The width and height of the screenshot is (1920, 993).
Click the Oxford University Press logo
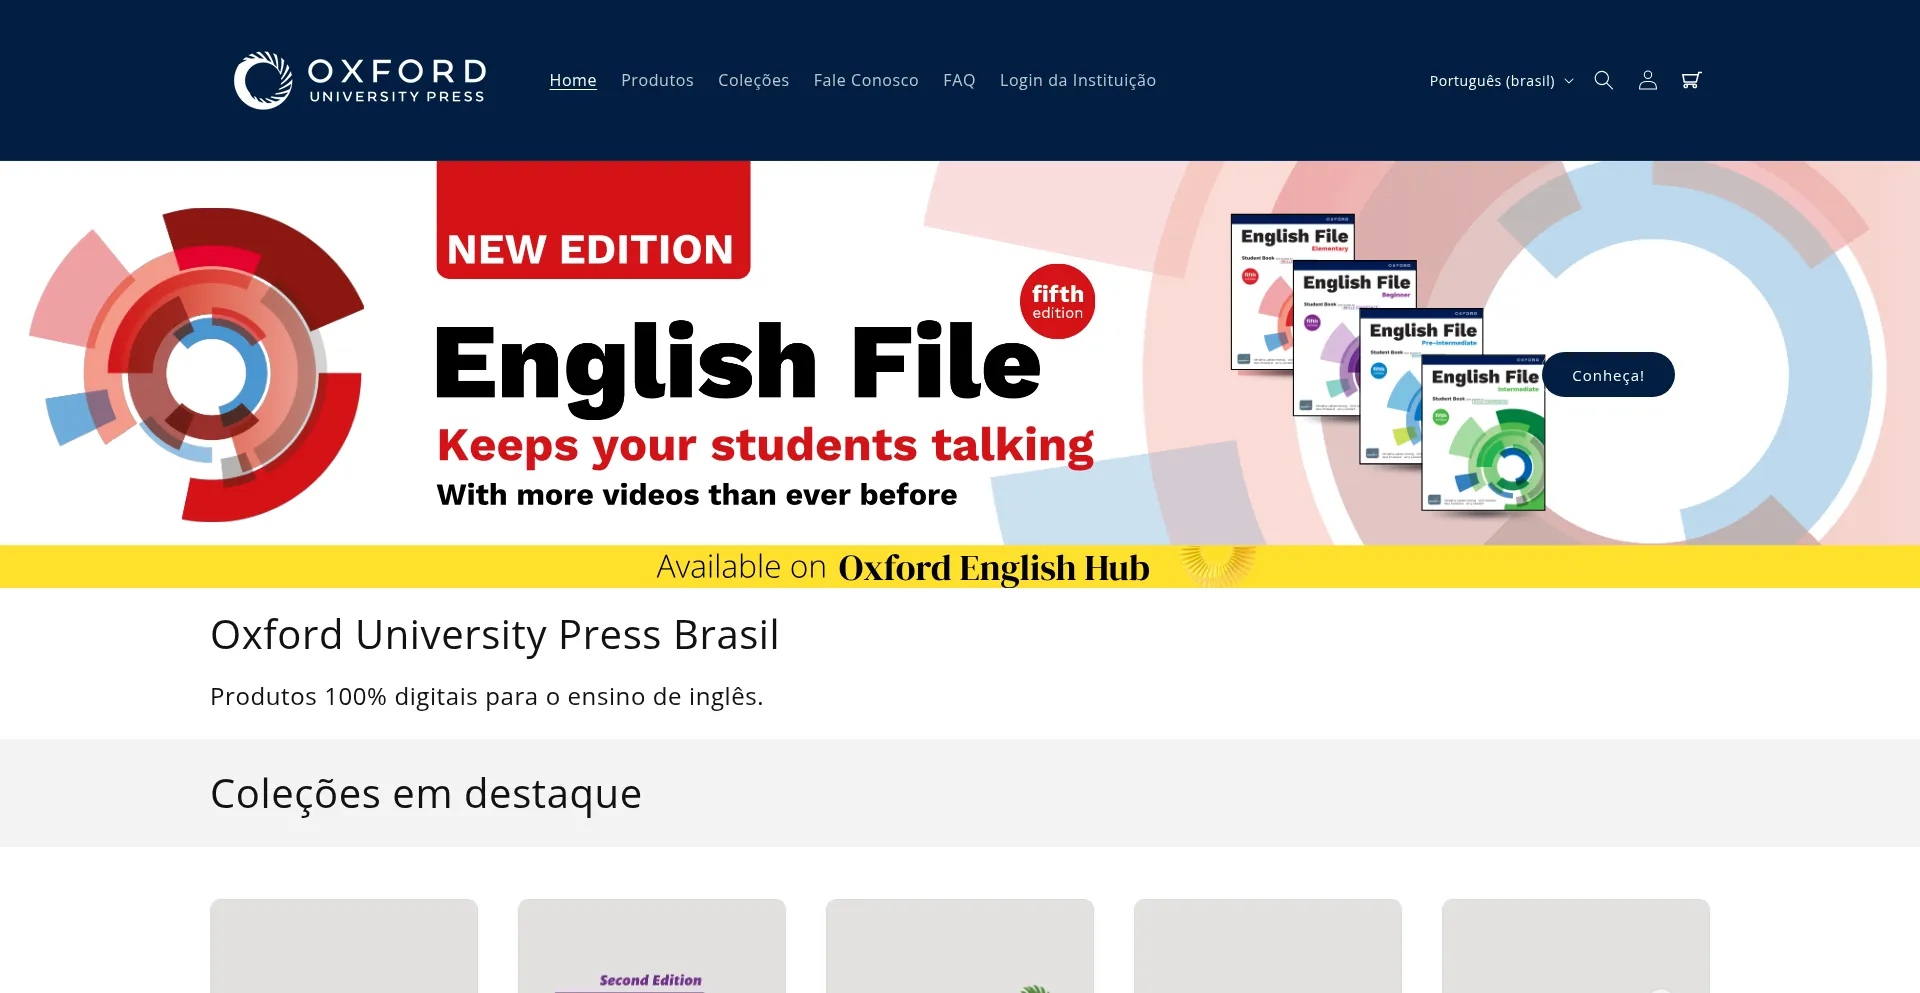click(x=360, y=80)
